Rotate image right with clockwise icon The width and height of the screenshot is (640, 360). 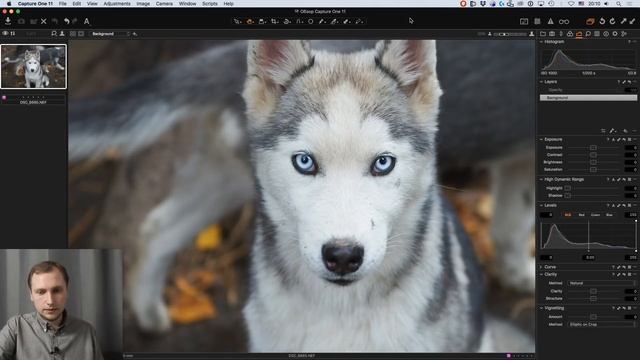click(612, 21)
